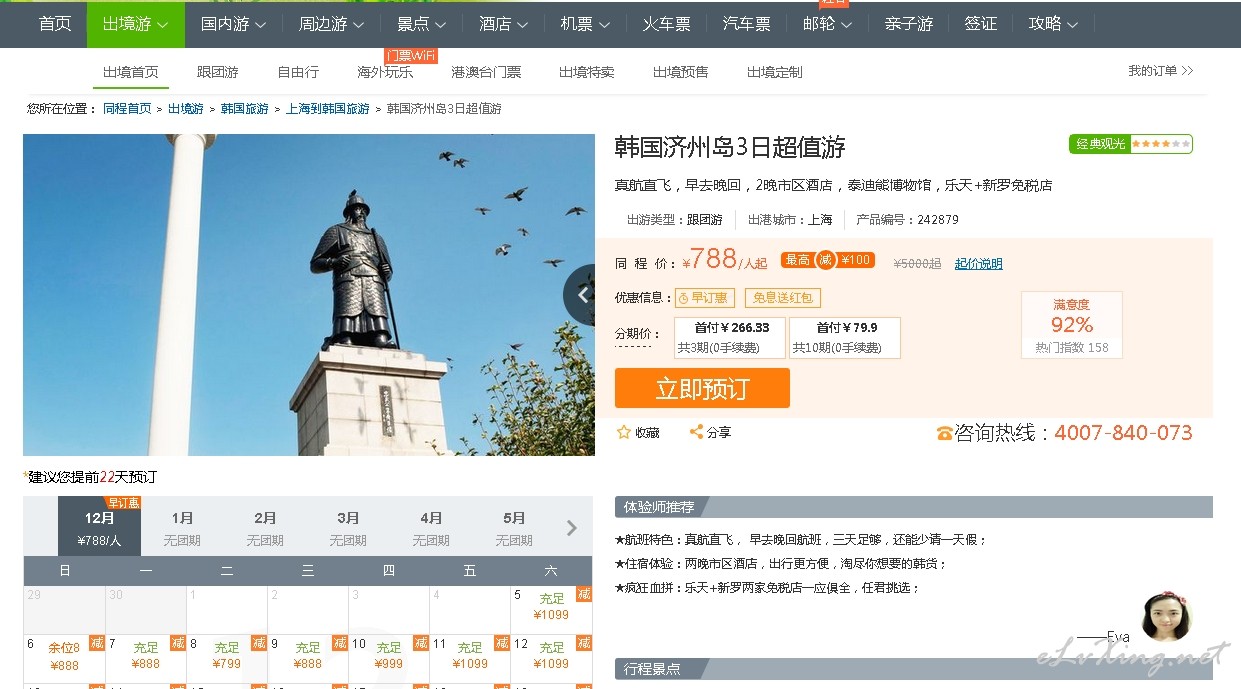Viewport: 1241px width, 689px height.
Task: Click the 早订惠 clock icon
Action: pyautogui.click(x=684, y=298)
